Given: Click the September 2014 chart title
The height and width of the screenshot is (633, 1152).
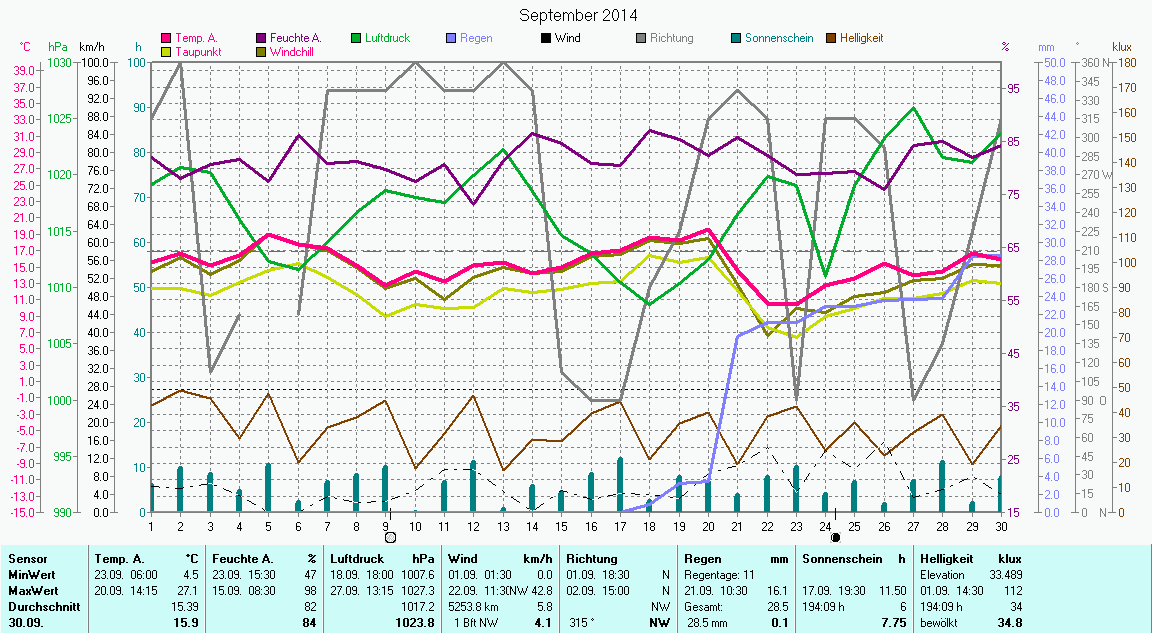Looking at the screenshot, I should [578, 16].
